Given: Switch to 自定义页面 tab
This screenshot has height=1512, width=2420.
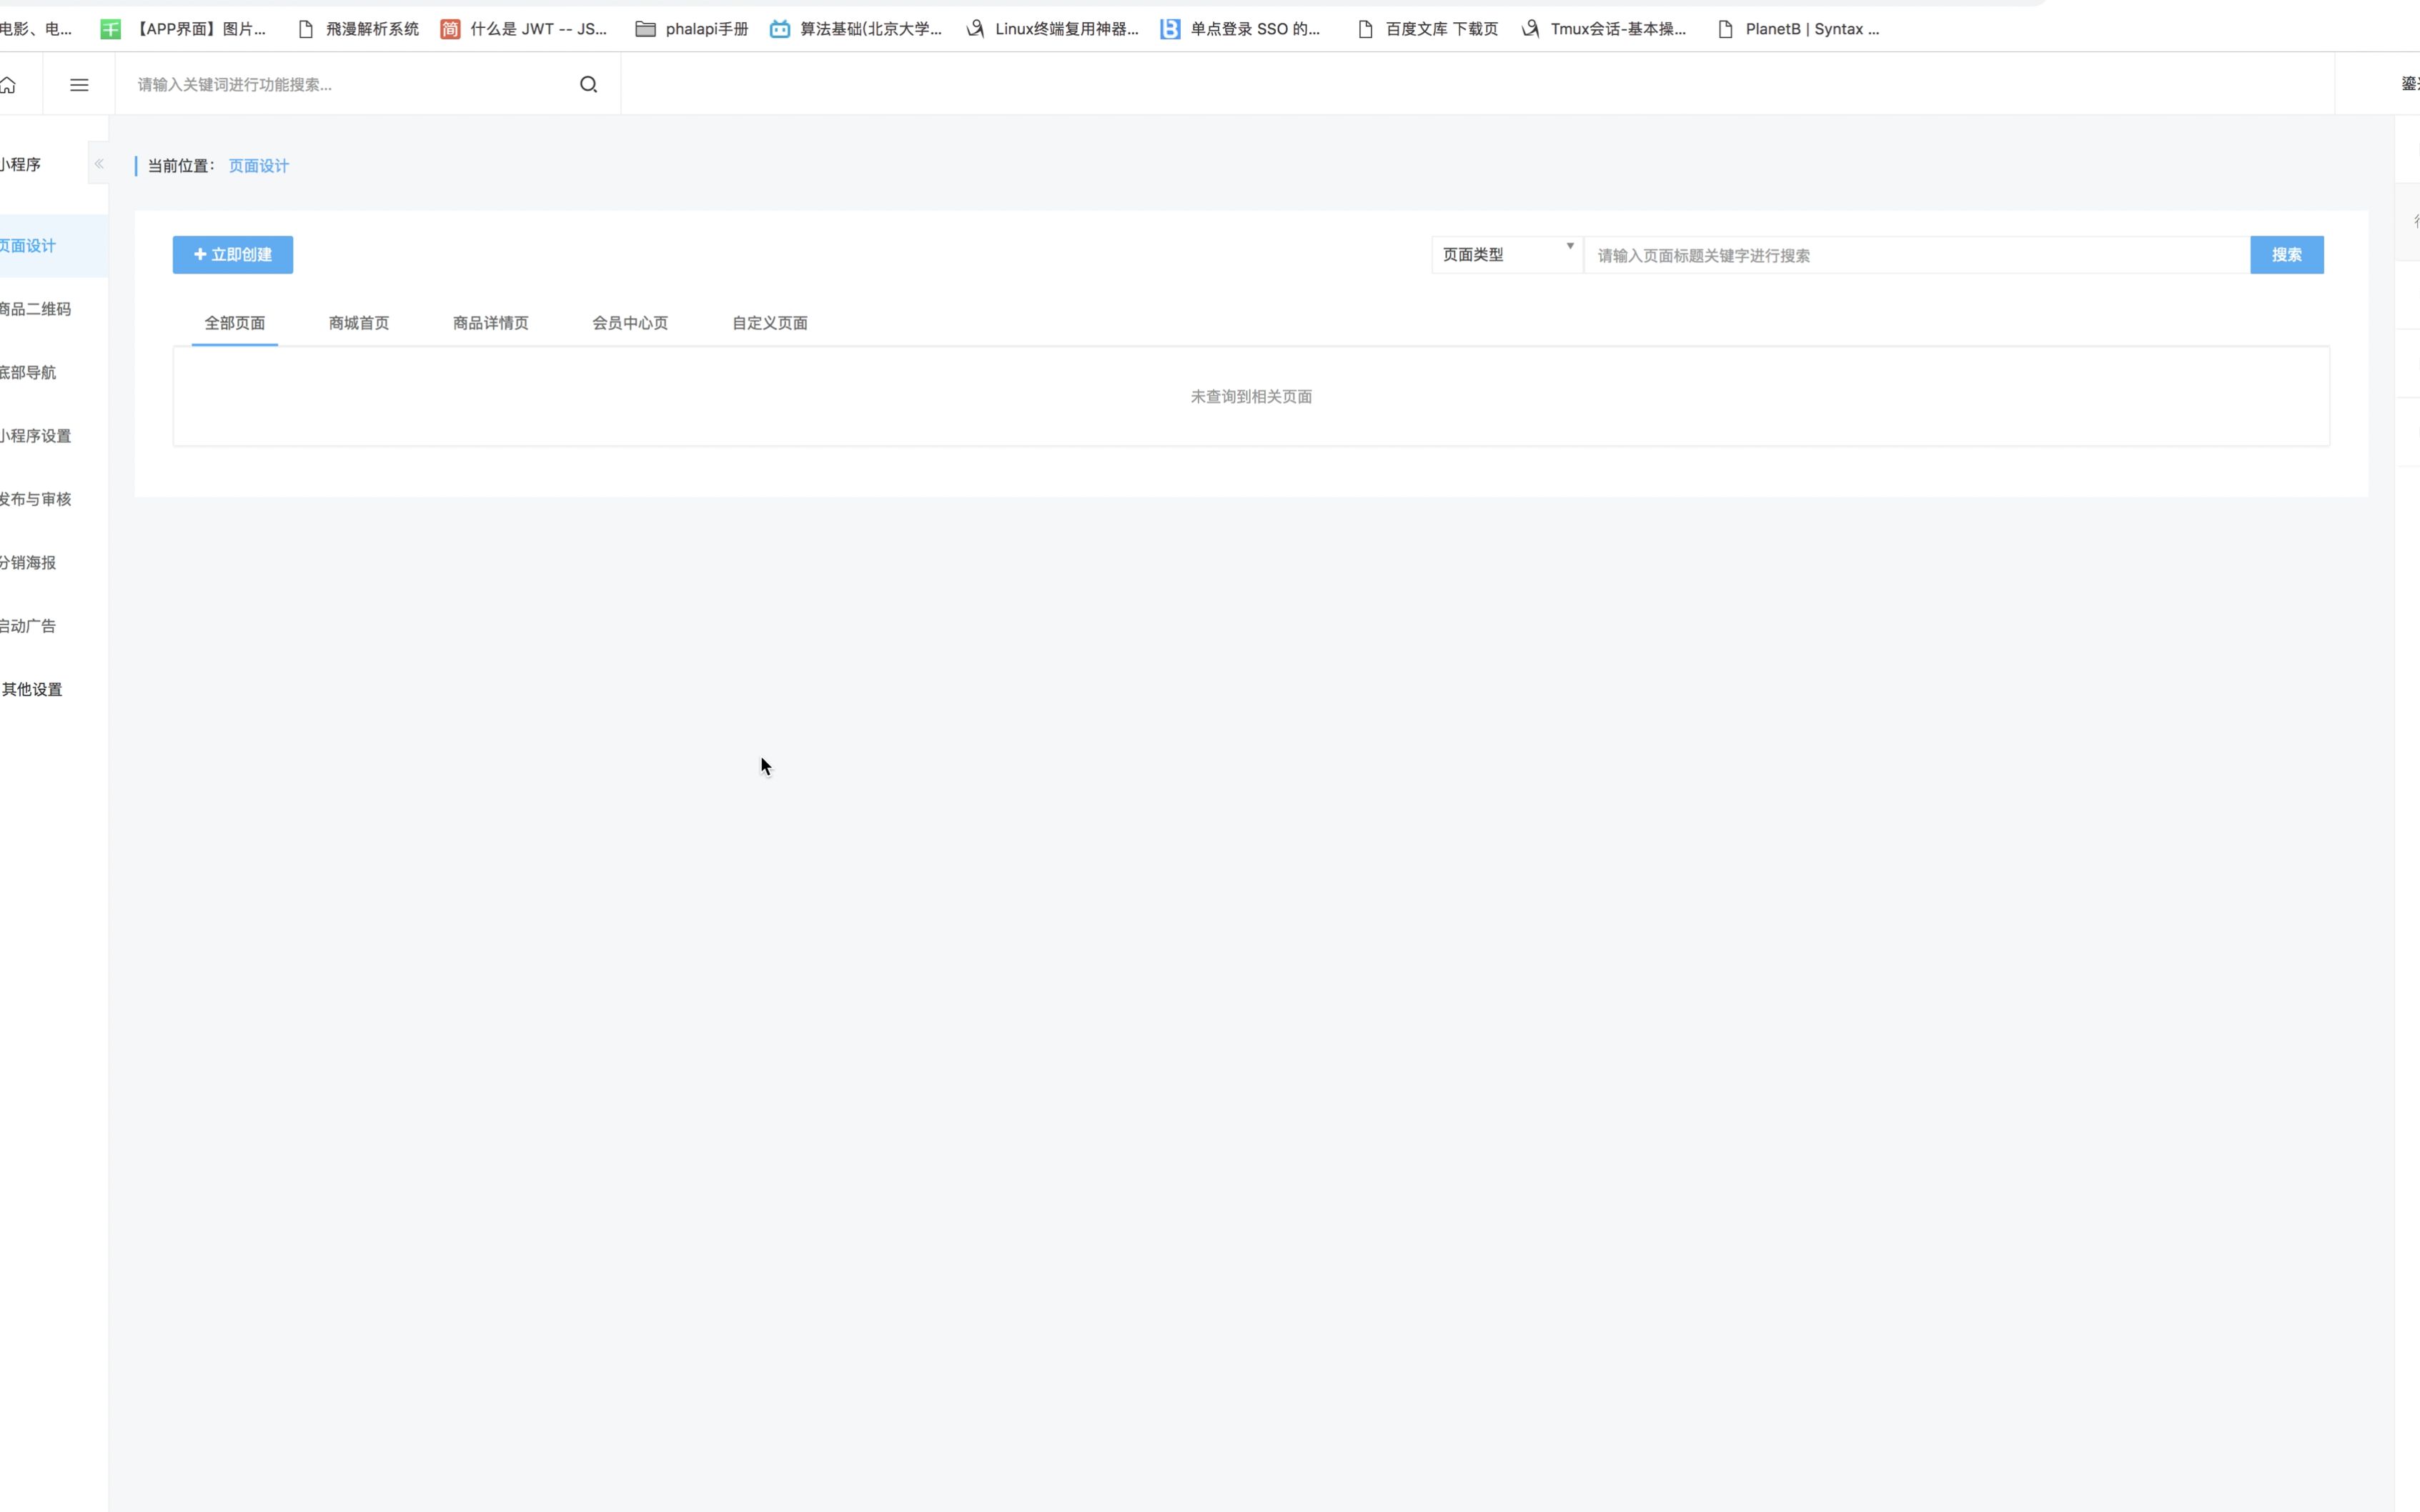Looking at the screenshot, I should 769,323.
